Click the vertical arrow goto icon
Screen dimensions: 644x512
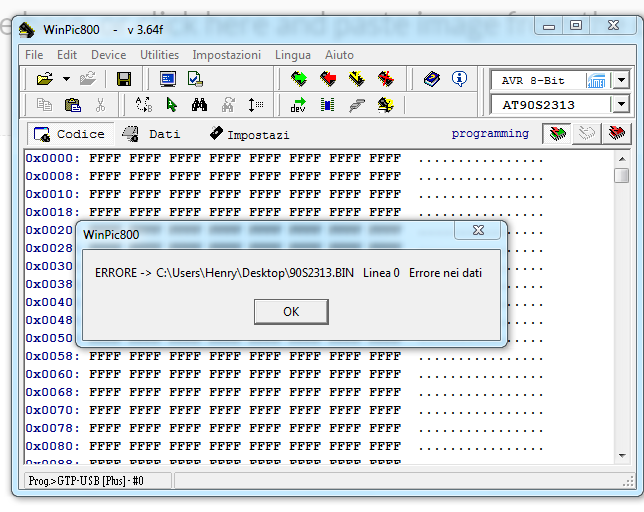tap(255, 105)
